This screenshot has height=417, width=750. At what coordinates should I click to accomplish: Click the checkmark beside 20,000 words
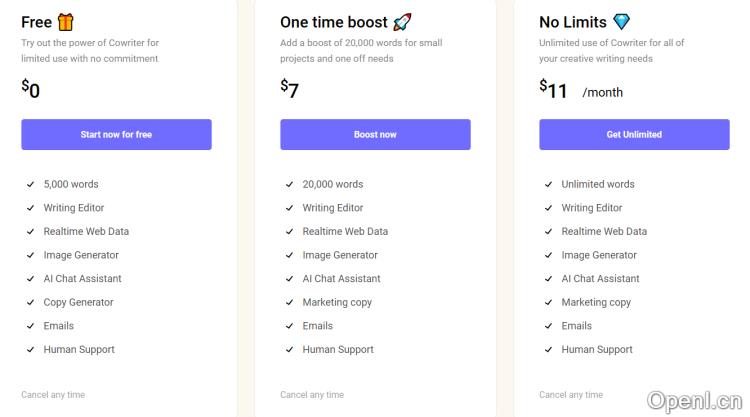pyautogui.click(x=289, y=184)
